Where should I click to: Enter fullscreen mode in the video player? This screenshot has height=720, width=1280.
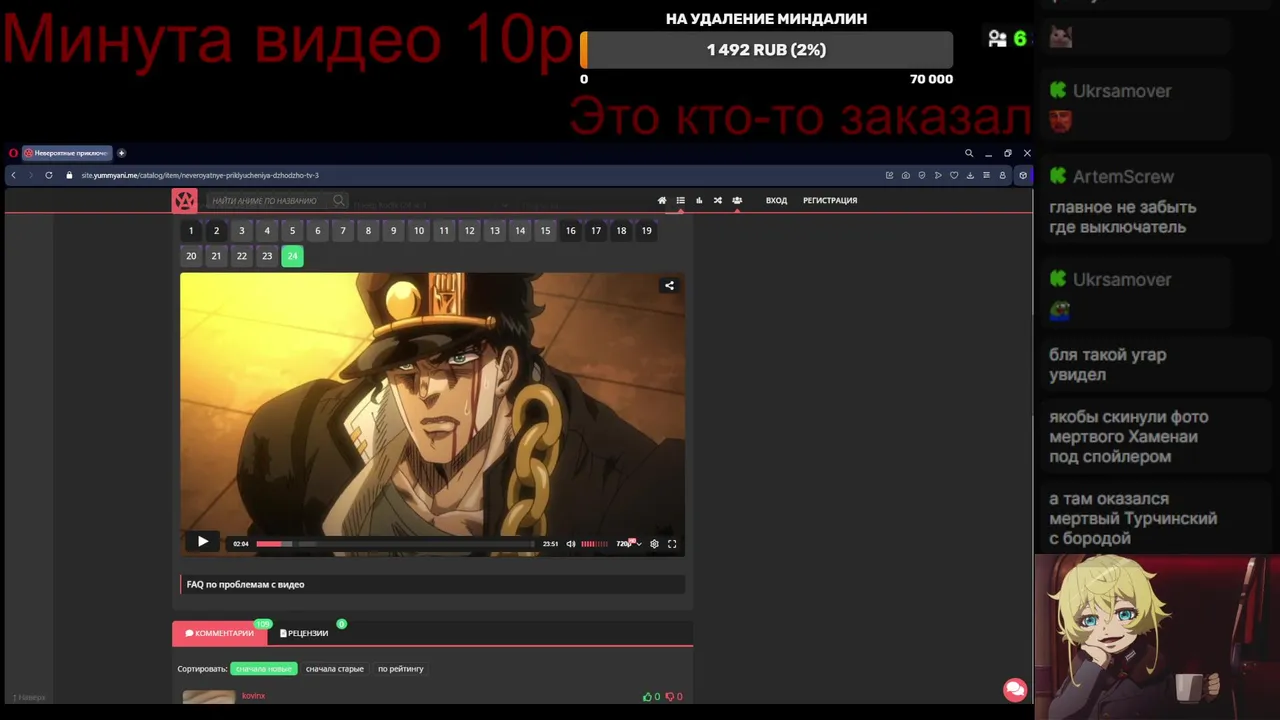(672, 544)
